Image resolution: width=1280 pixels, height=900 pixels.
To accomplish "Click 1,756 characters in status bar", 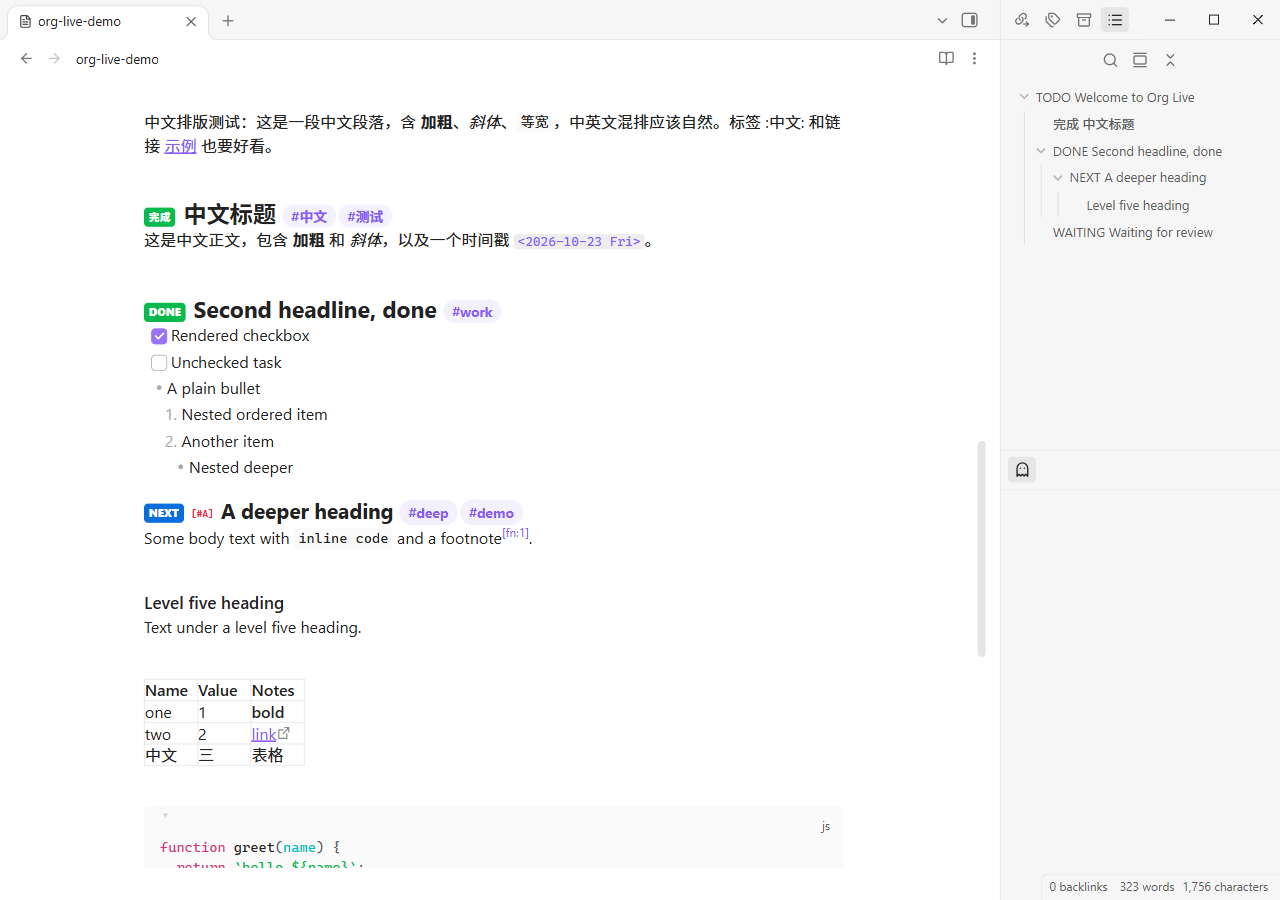I will pyautogui.click(x=1225, y=887).
